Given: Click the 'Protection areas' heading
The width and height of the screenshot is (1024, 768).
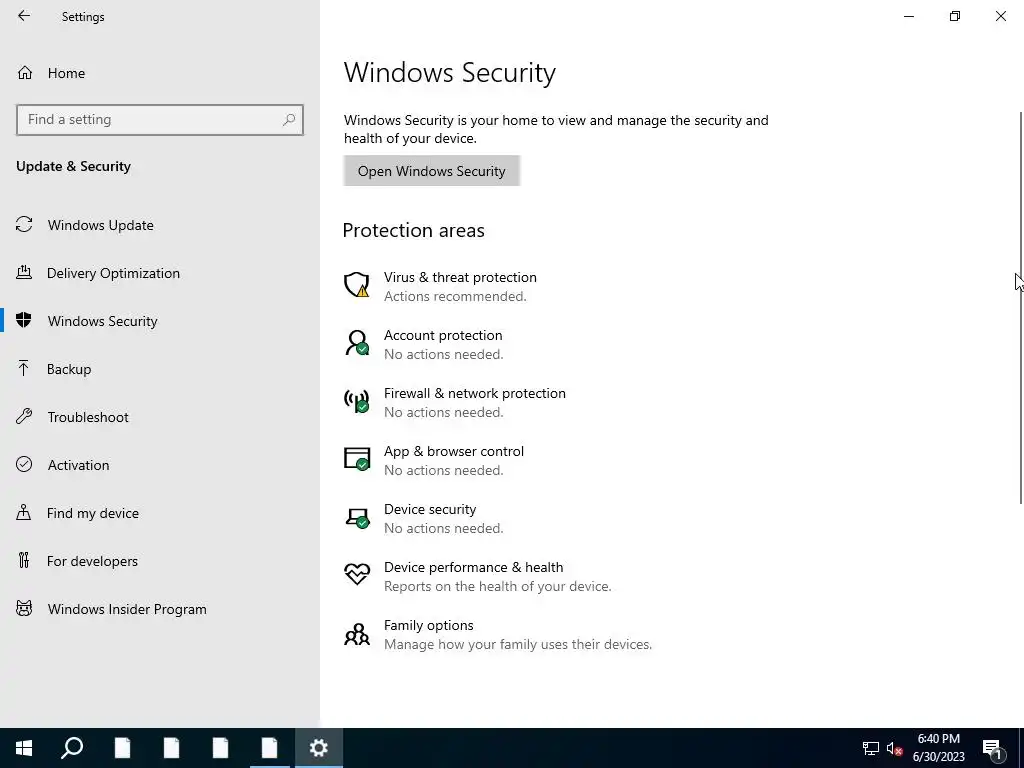Looking at the screenshot, I should tap(413, 231).
